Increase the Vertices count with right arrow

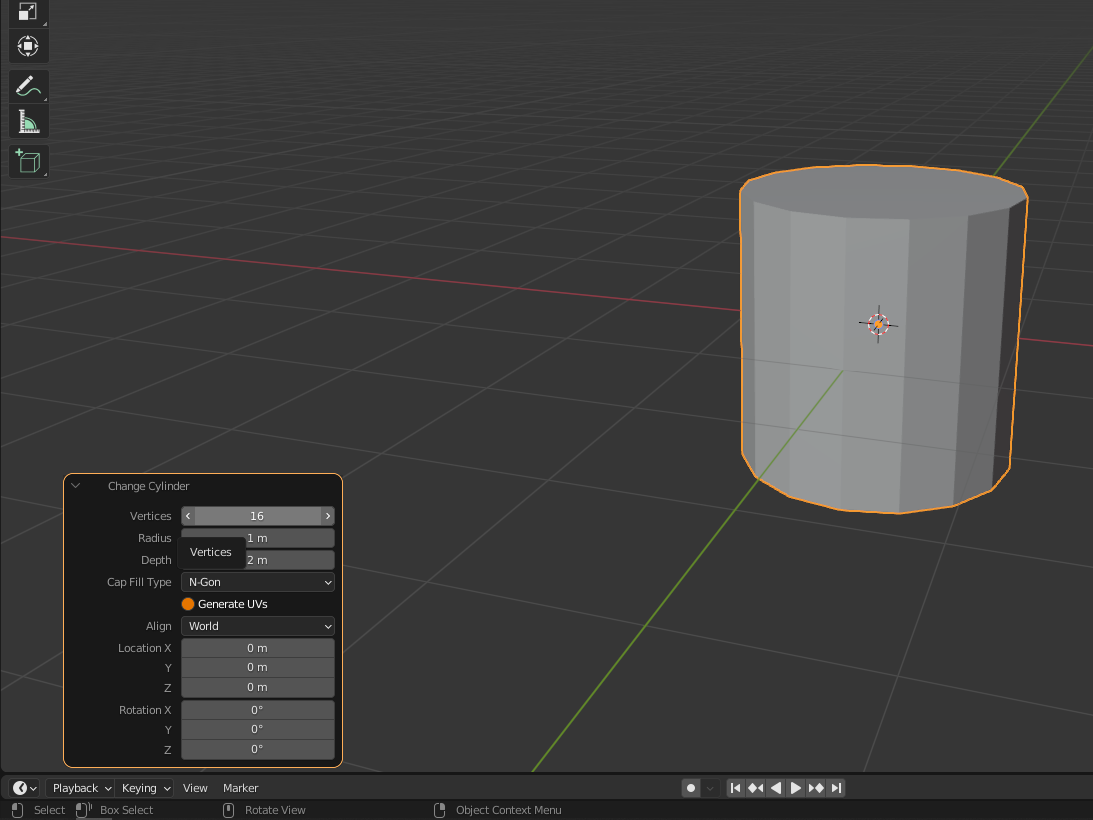click(328, 516)
